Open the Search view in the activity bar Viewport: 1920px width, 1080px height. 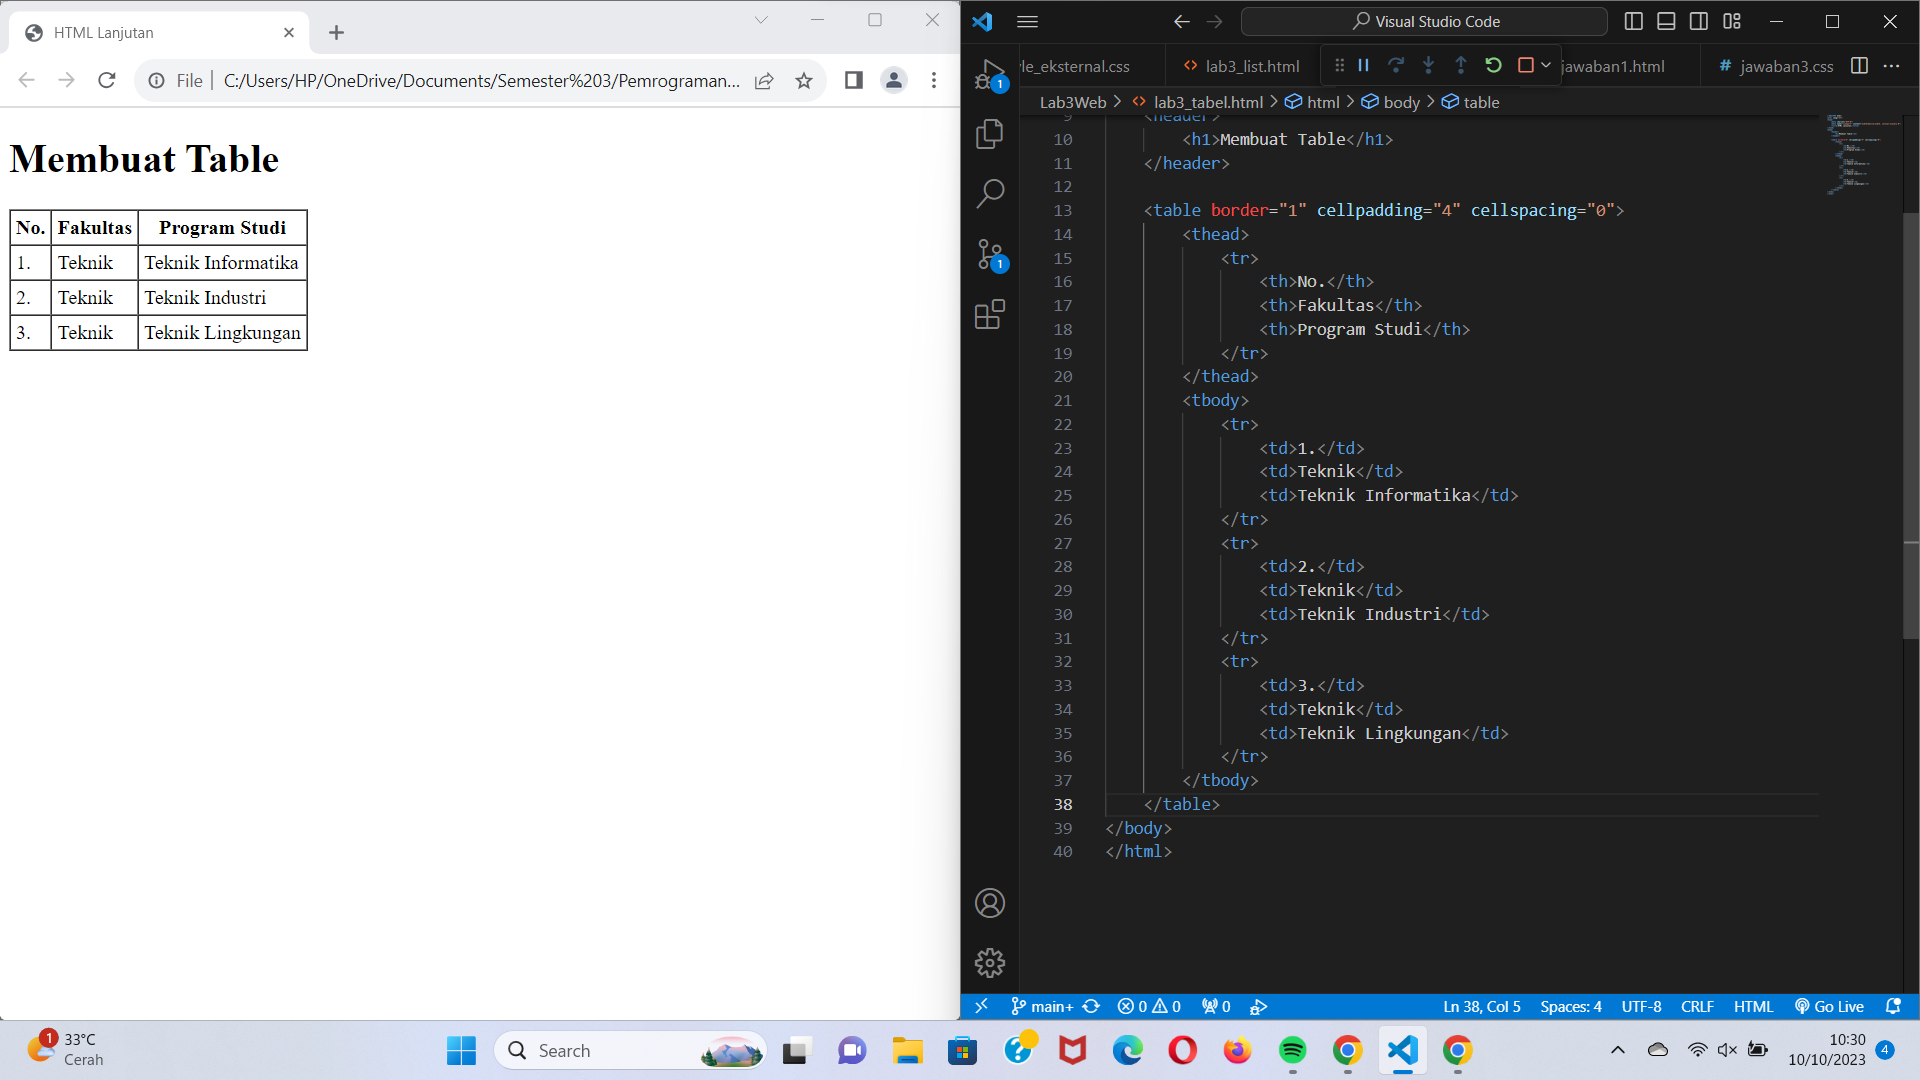pyautogui.click(x=990, y=193)
